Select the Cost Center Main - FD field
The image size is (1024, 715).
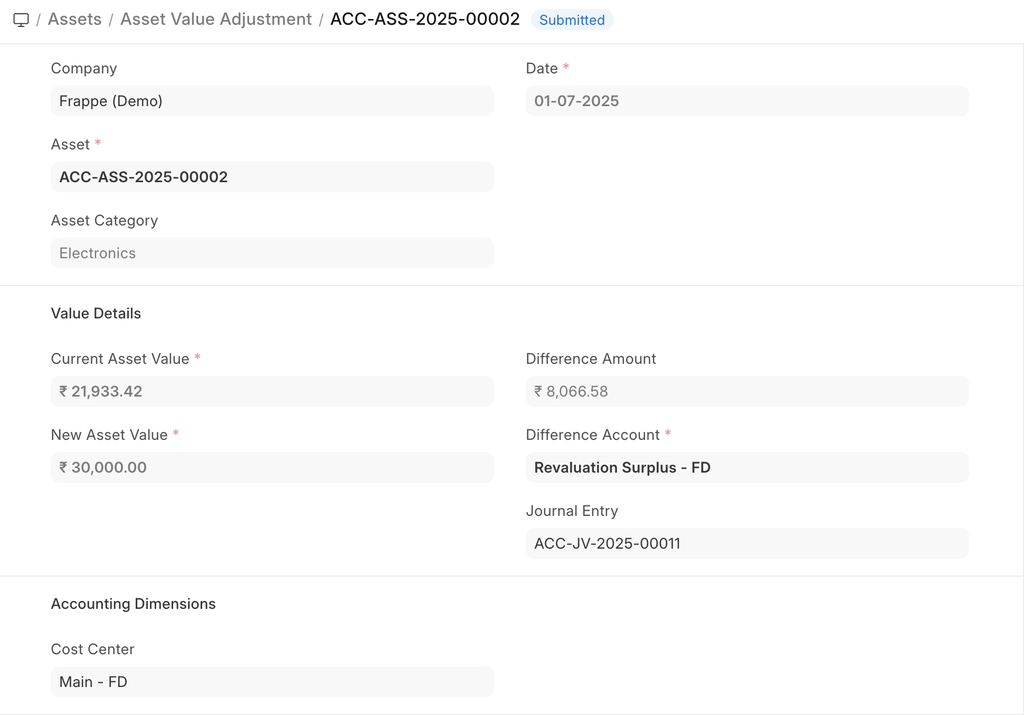click(x=272, y=682)
